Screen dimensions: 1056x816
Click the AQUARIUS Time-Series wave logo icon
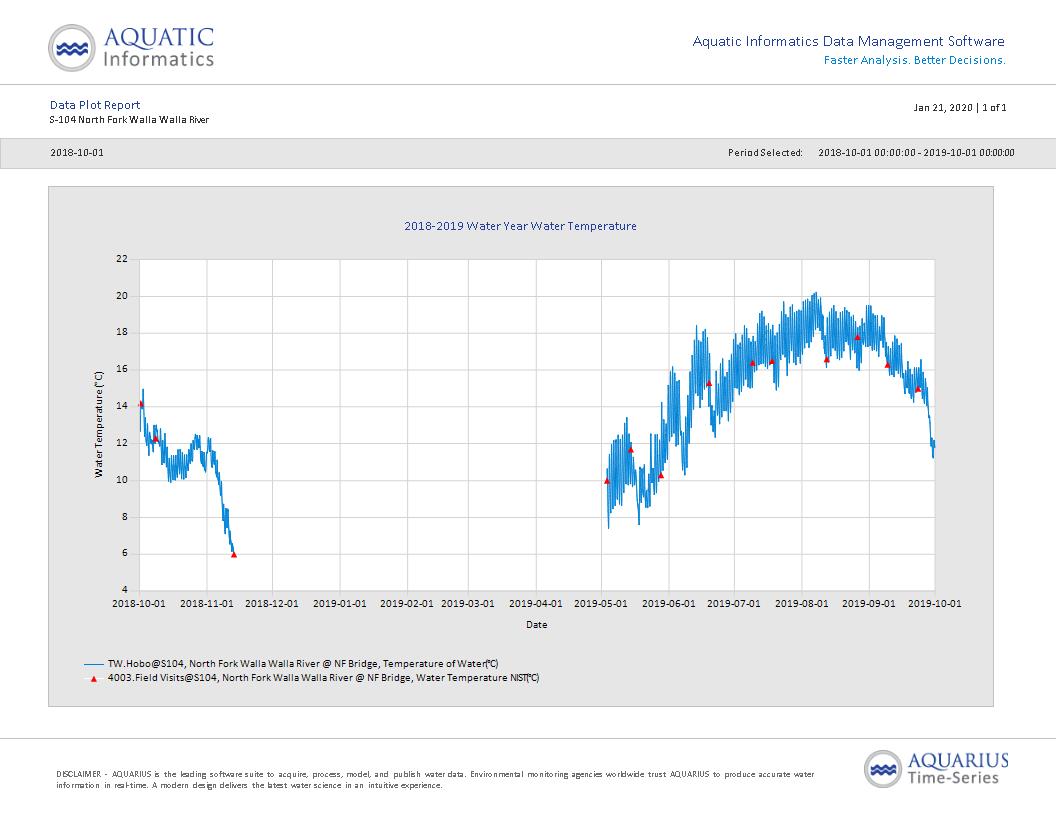click(882, 768)
